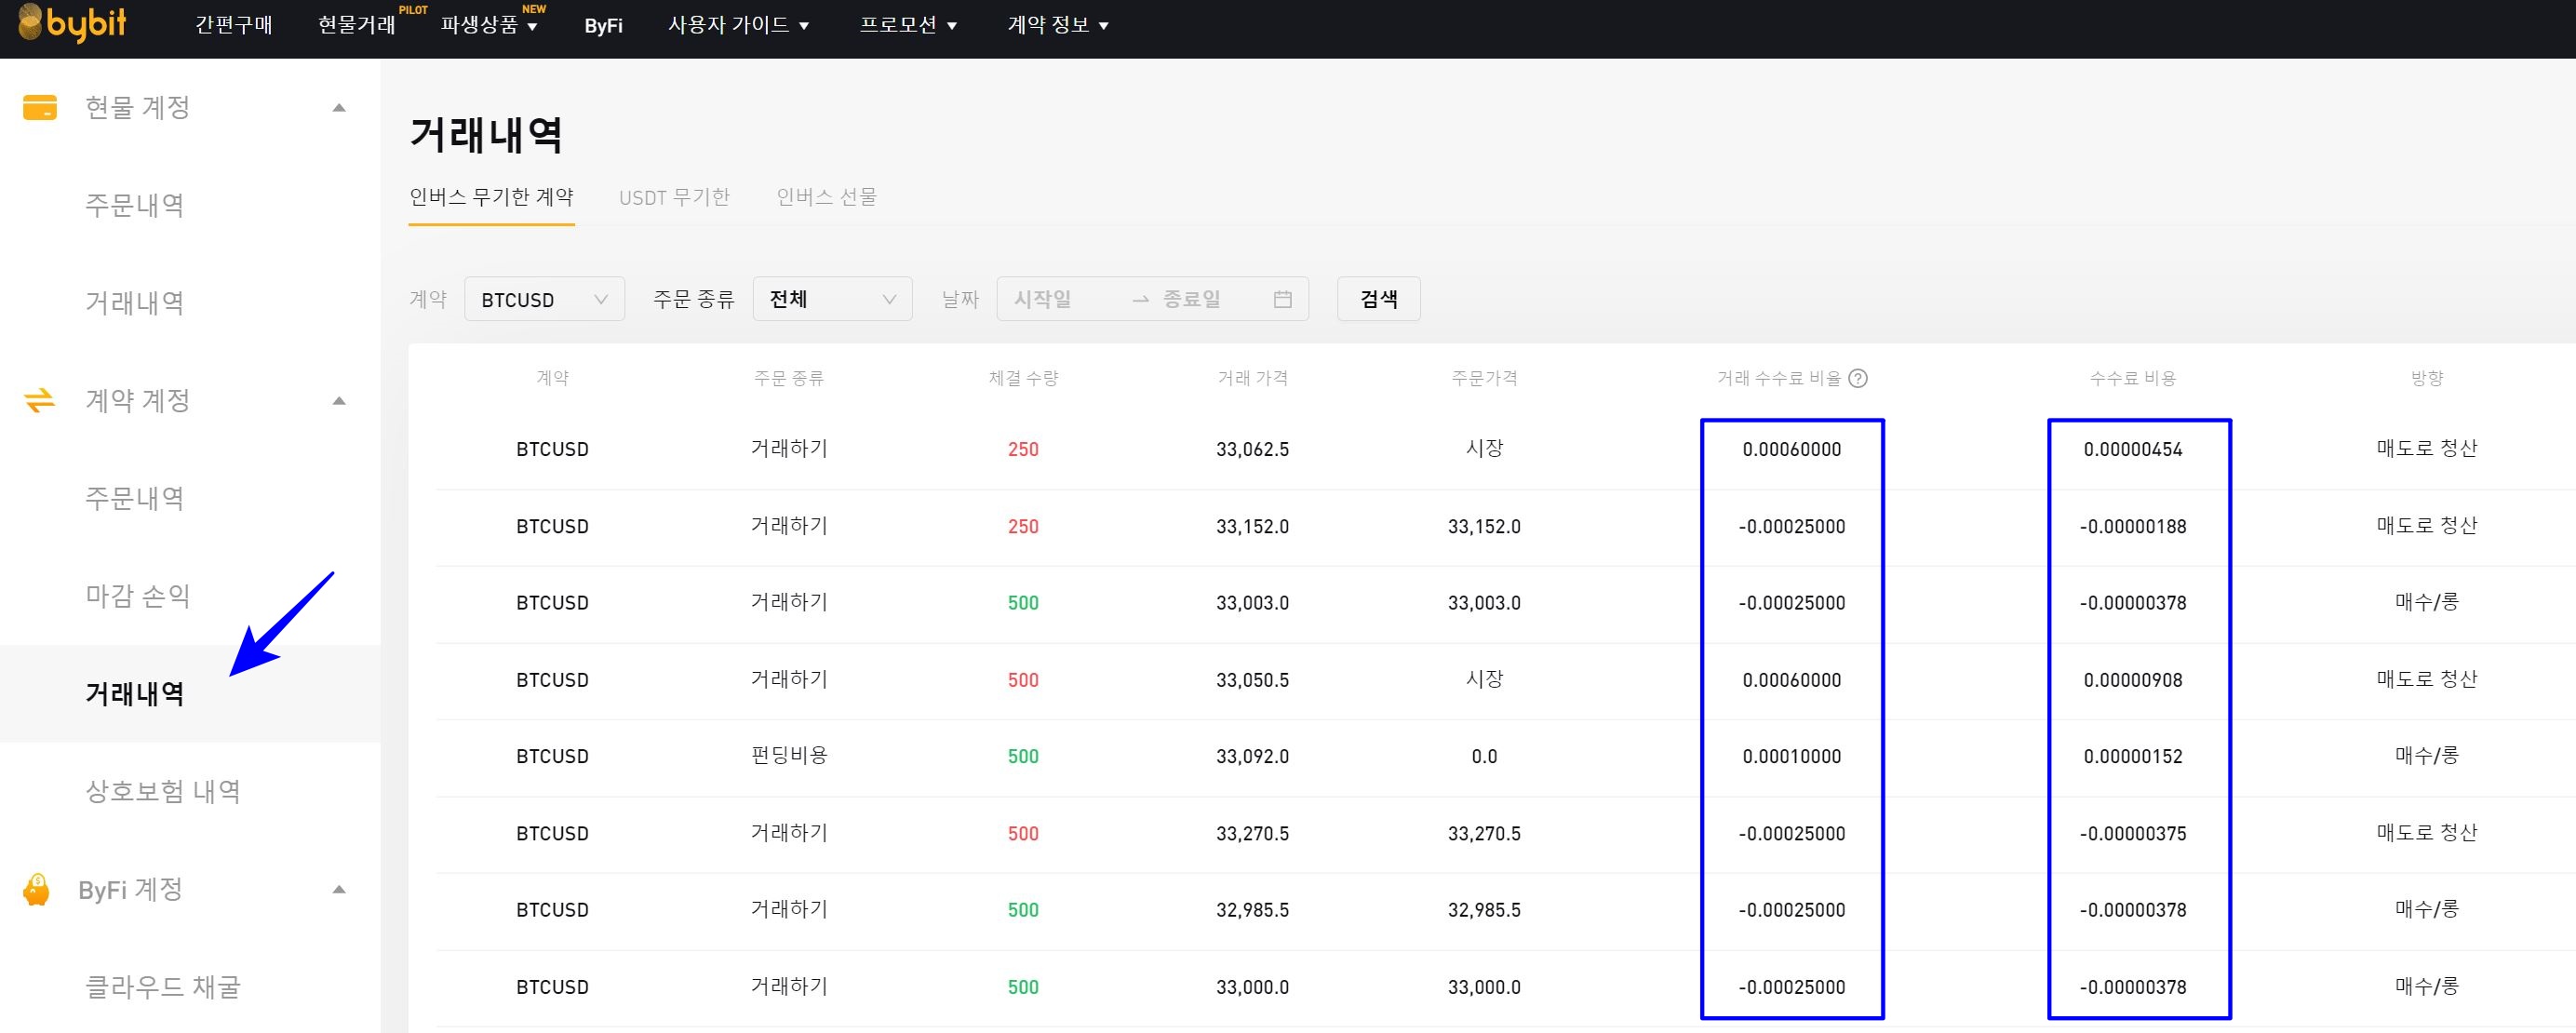2576x1033 pixels.
Task: Click the spot account wallet icon
Action: pos(40,107)
